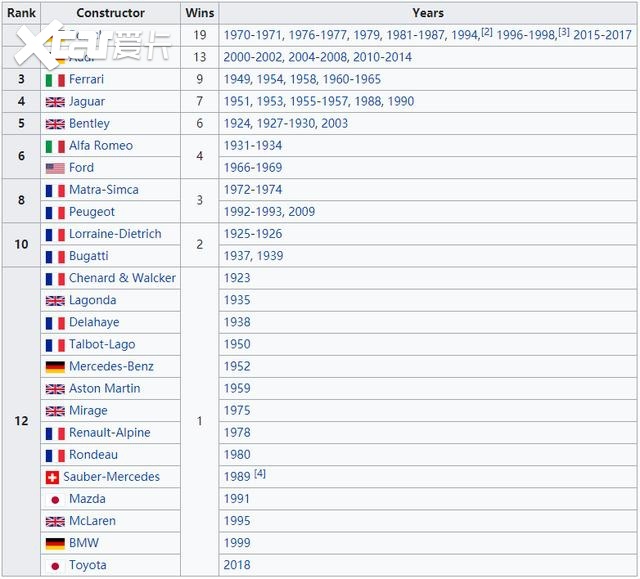
Task: Open footnote reference [2] after 1994
Action: pyautogui.click(x=487, y=32)
